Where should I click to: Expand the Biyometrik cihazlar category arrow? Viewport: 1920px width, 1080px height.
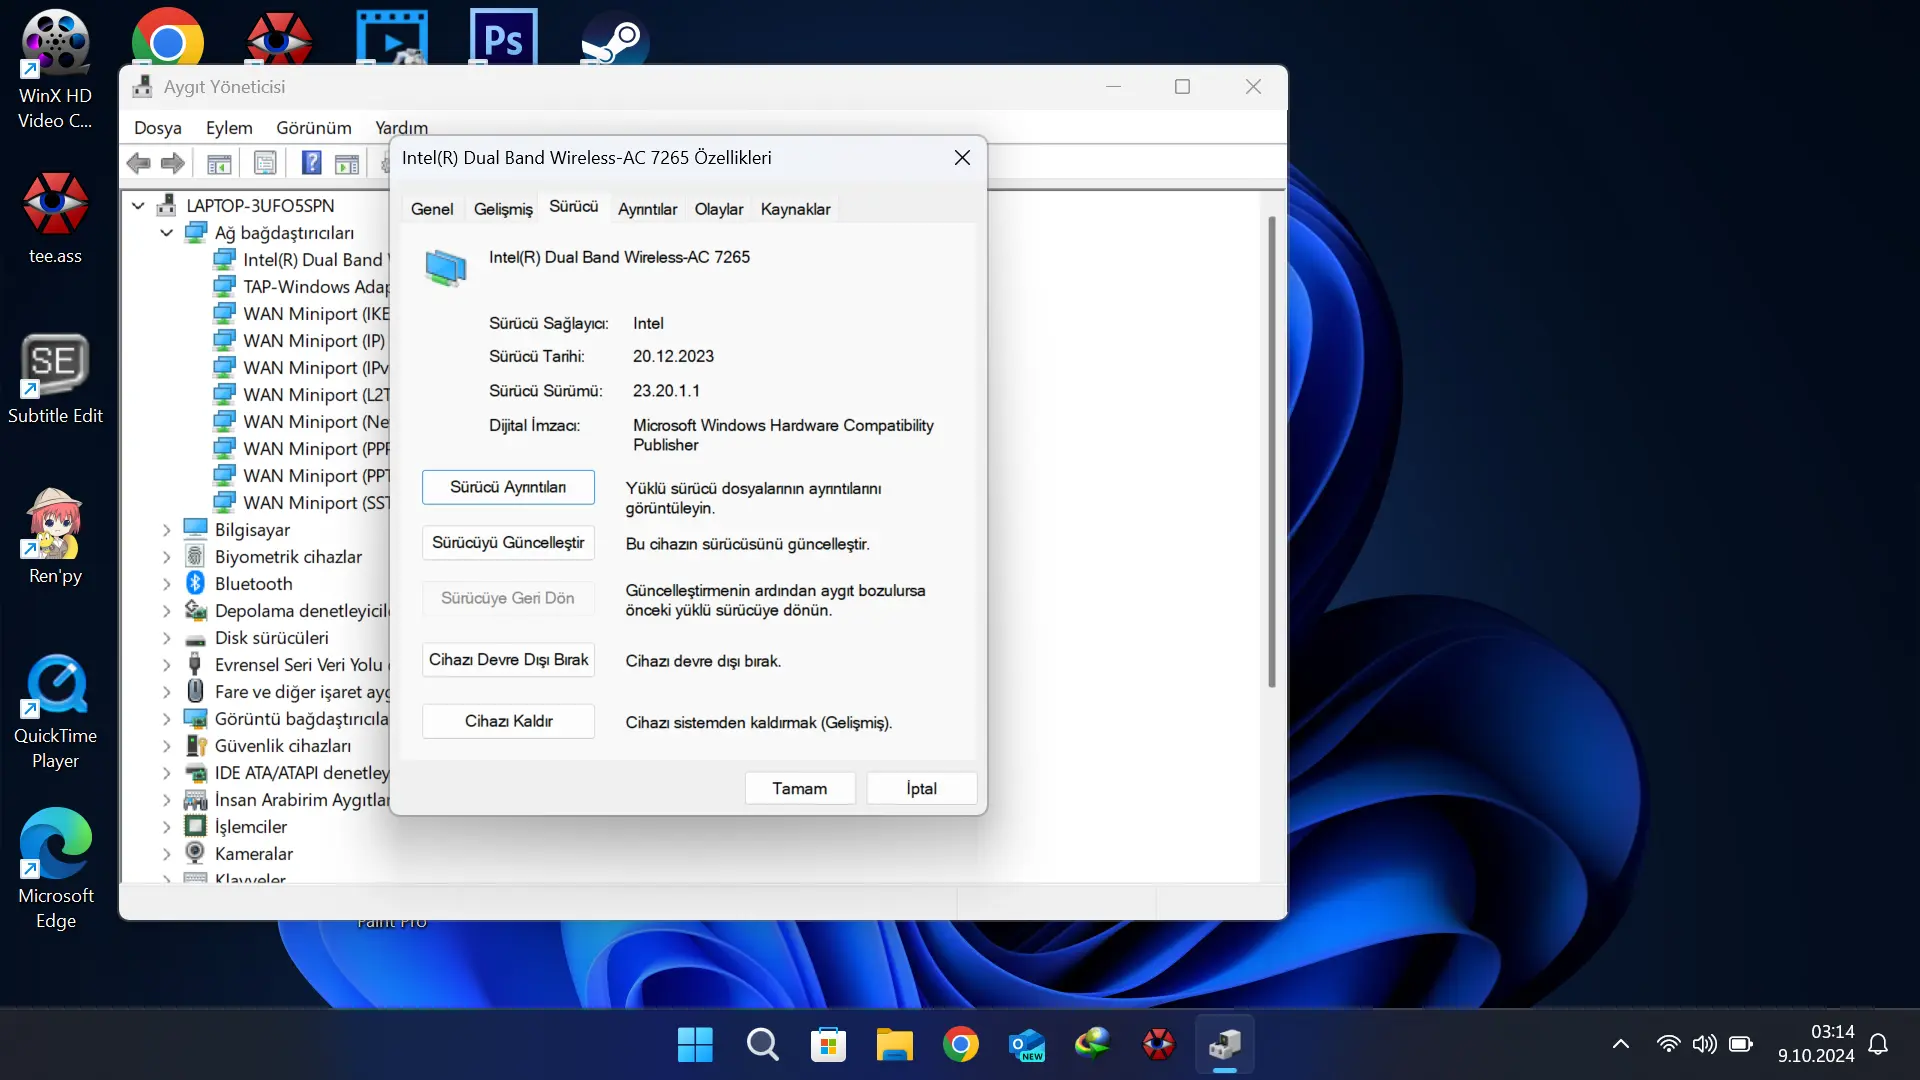[x=166, y=557]
